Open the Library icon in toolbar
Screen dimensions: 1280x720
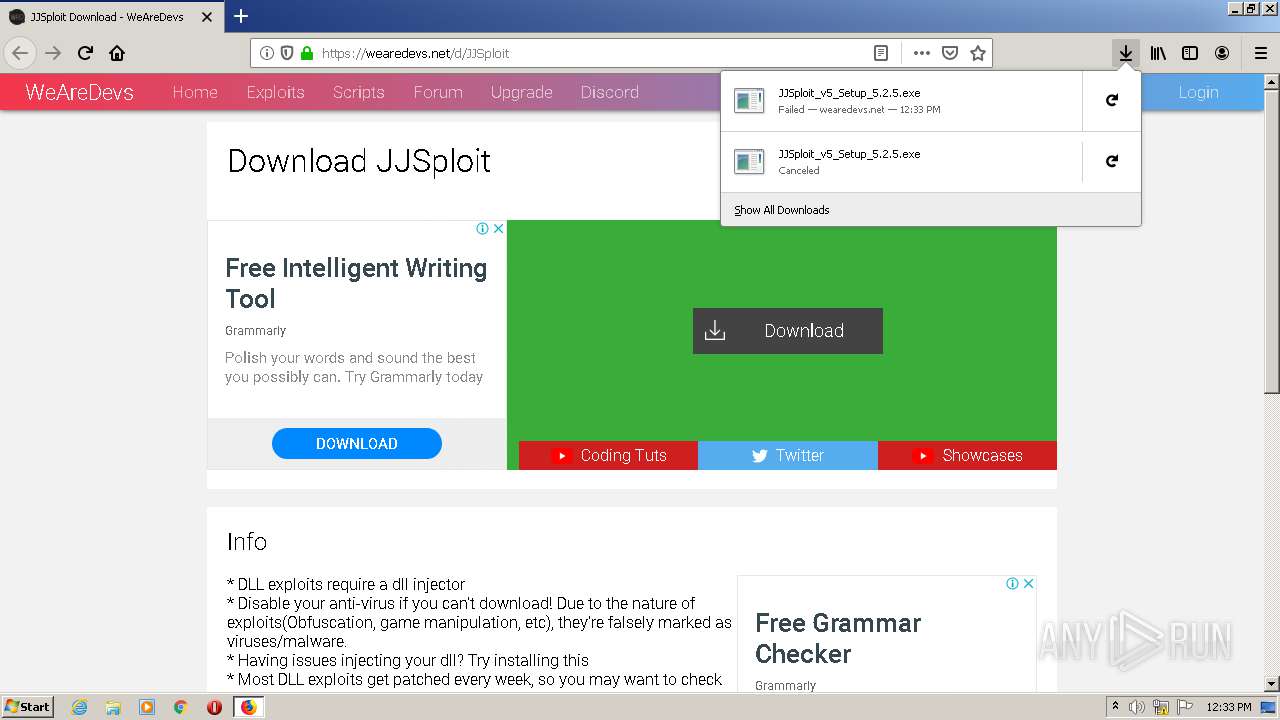[x=1158, y=53]
